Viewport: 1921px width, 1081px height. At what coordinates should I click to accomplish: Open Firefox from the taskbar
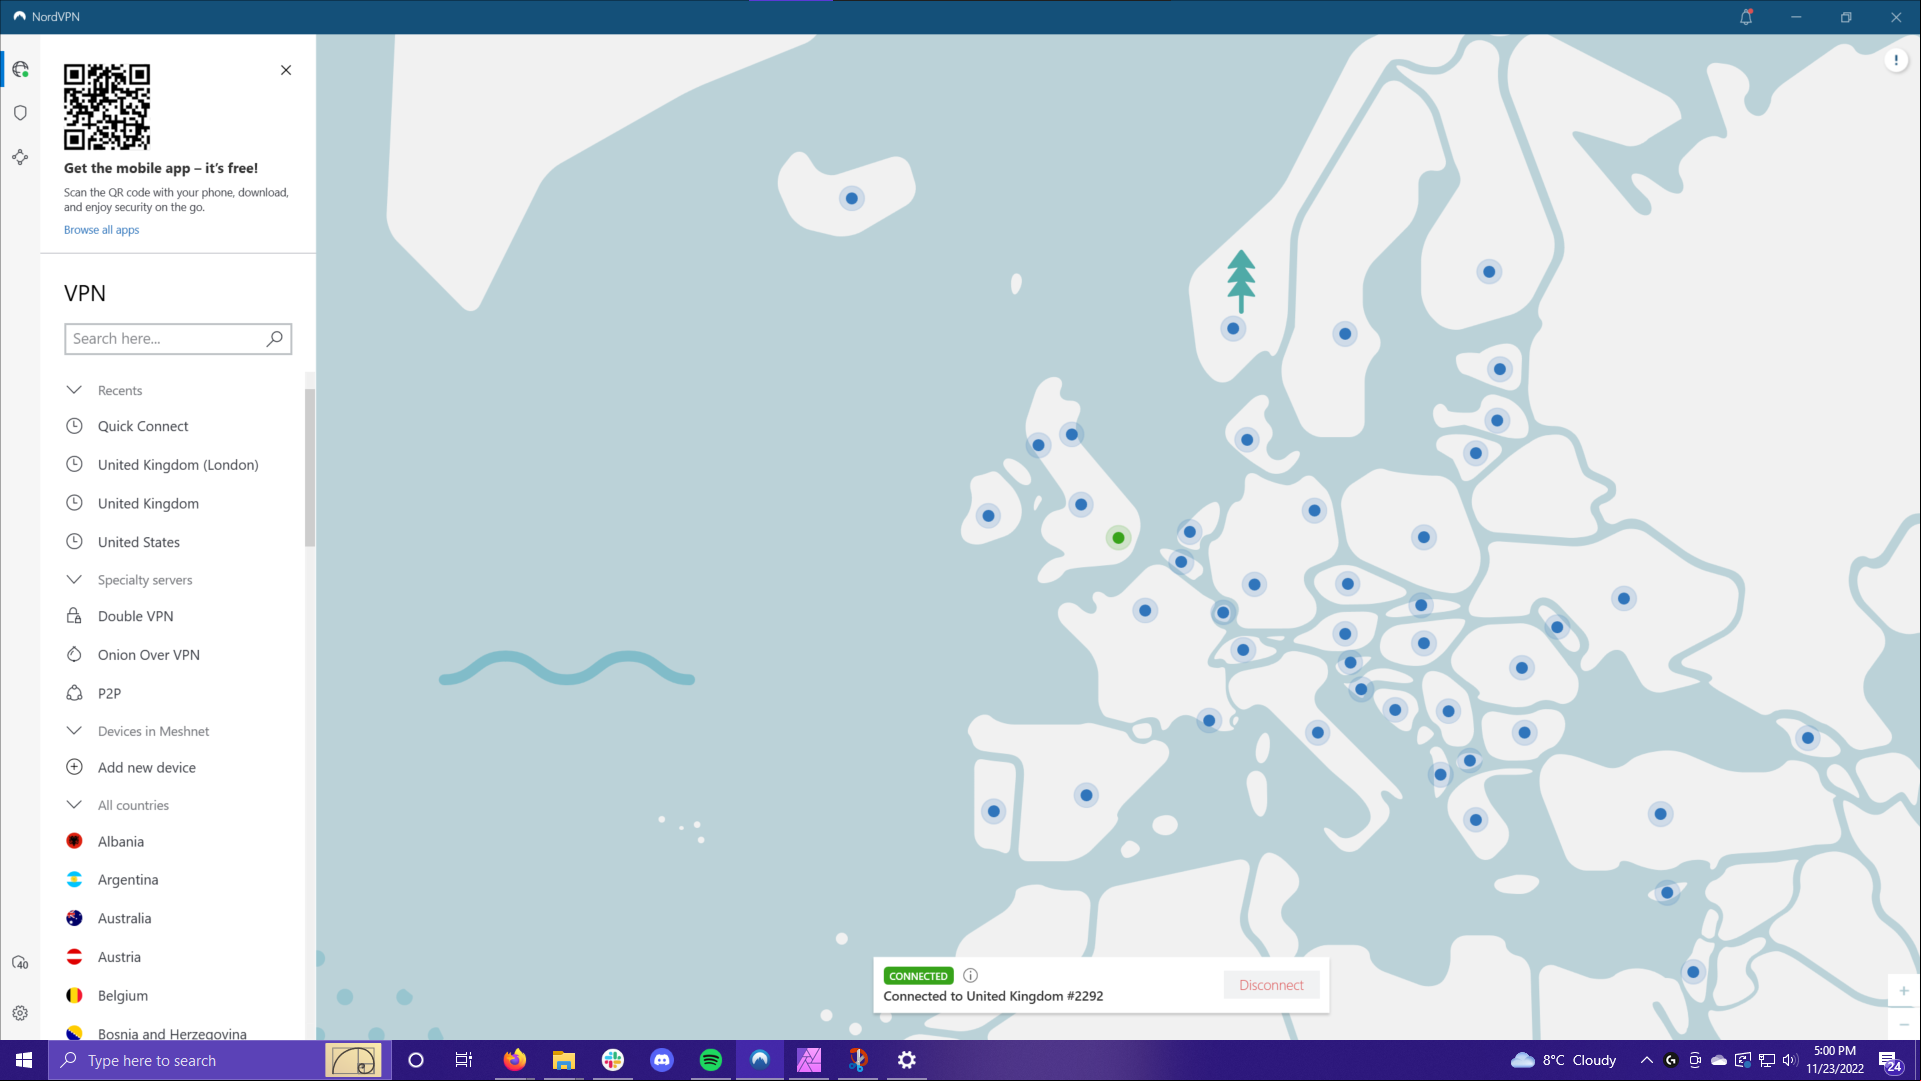[x=514, y=1060]
